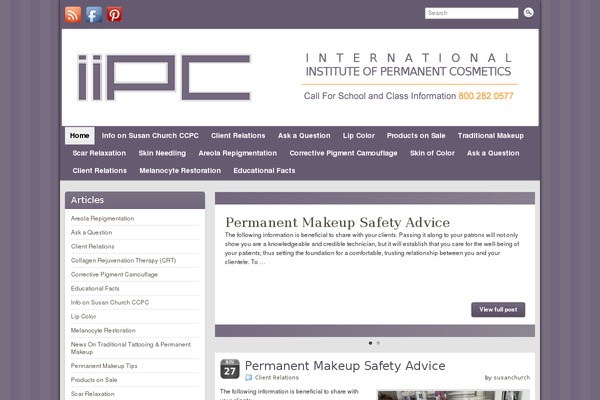Open Melanocyte Restoration in navigation menu
The width and height of the screenshot is (600, 400).
tap(180, 171)
